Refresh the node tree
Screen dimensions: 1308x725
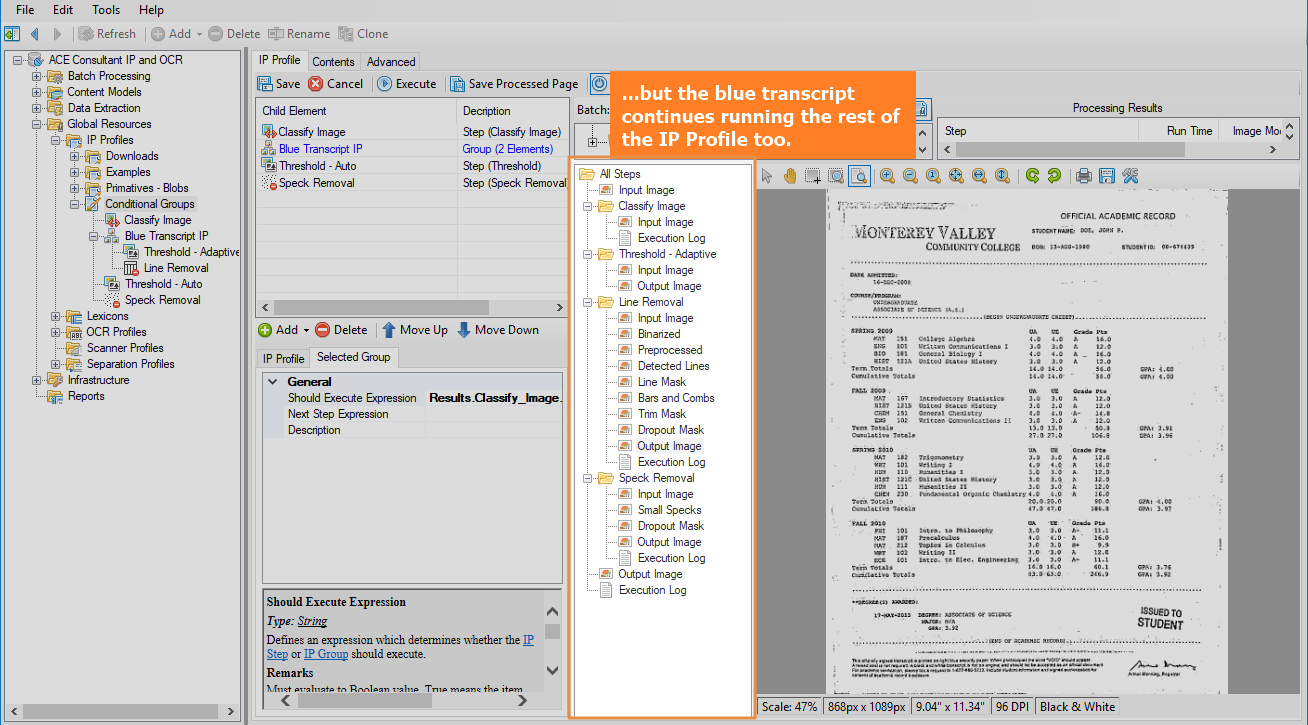click(x=108, y=34)
